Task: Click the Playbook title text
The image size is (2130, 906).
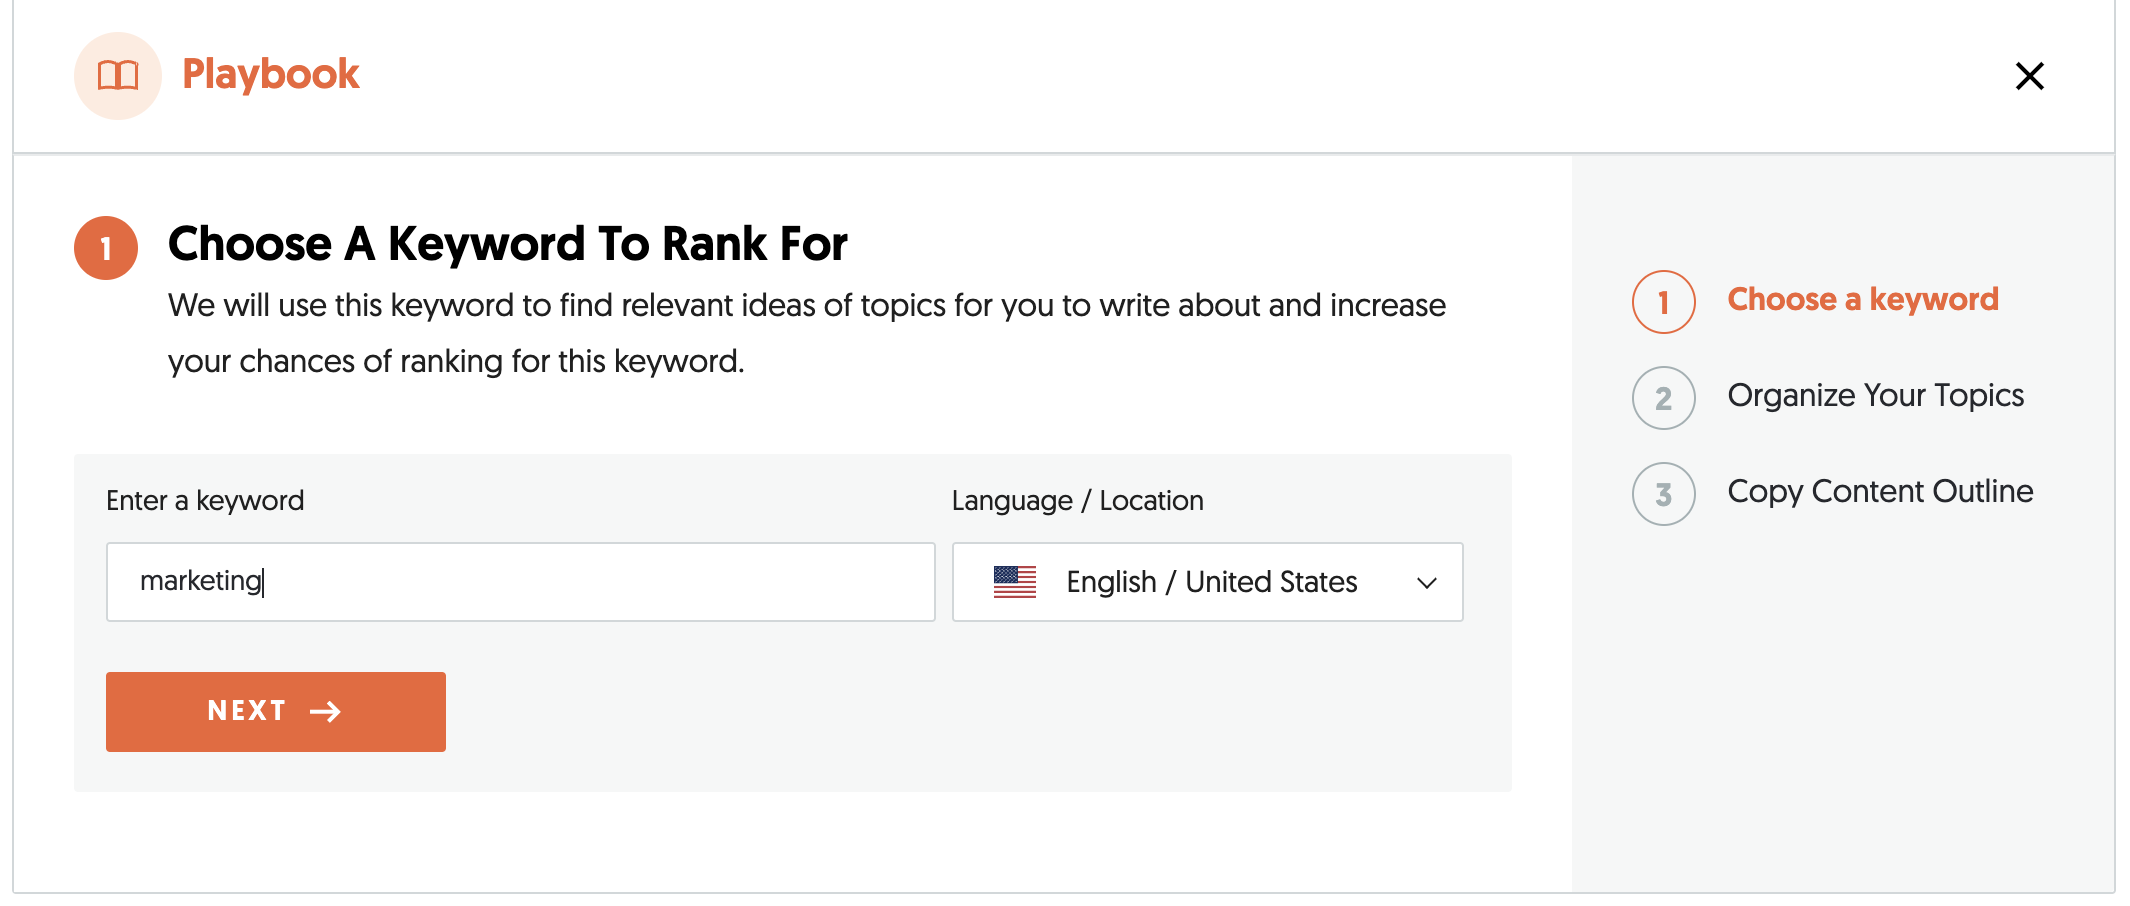Action: pyautogui.click(x=270, y=75)
